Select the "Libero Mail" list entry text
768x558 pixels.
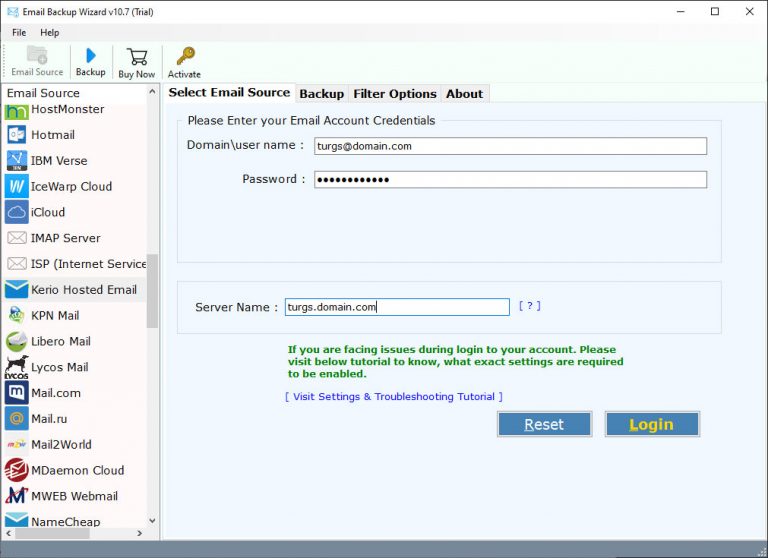(x=61, y=341)
